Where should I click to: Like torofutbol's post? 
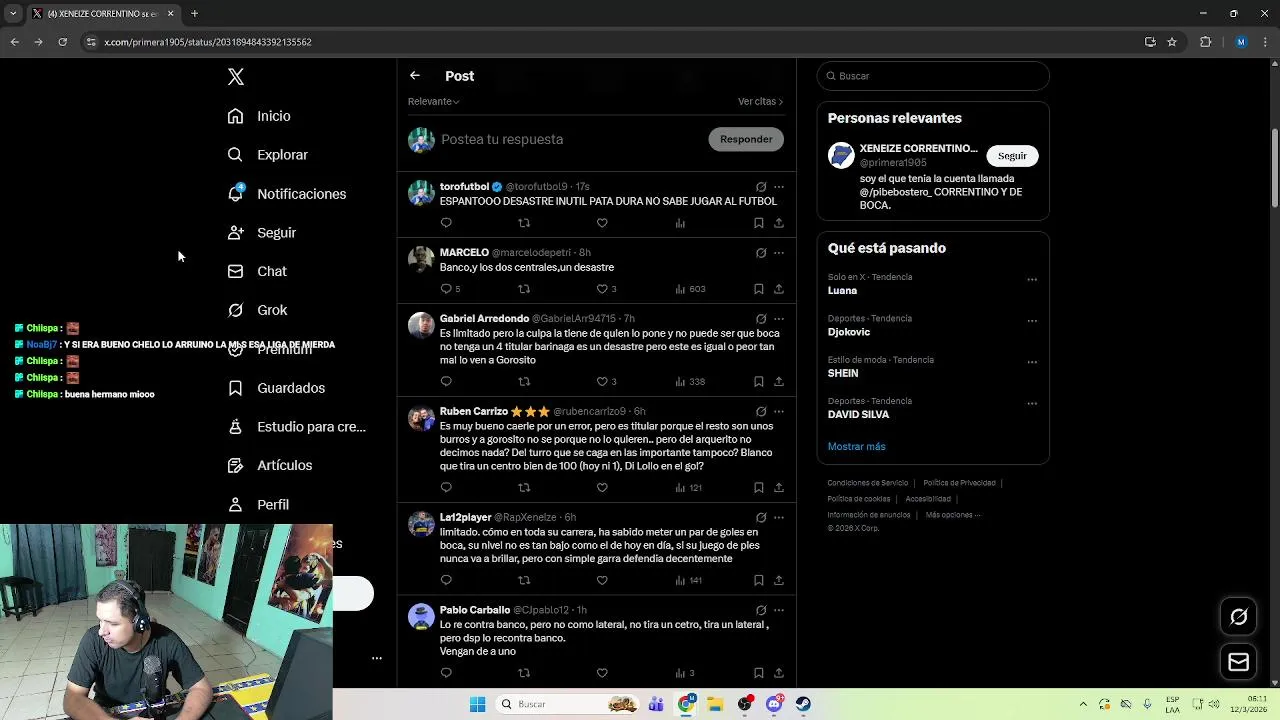(602, 223)
